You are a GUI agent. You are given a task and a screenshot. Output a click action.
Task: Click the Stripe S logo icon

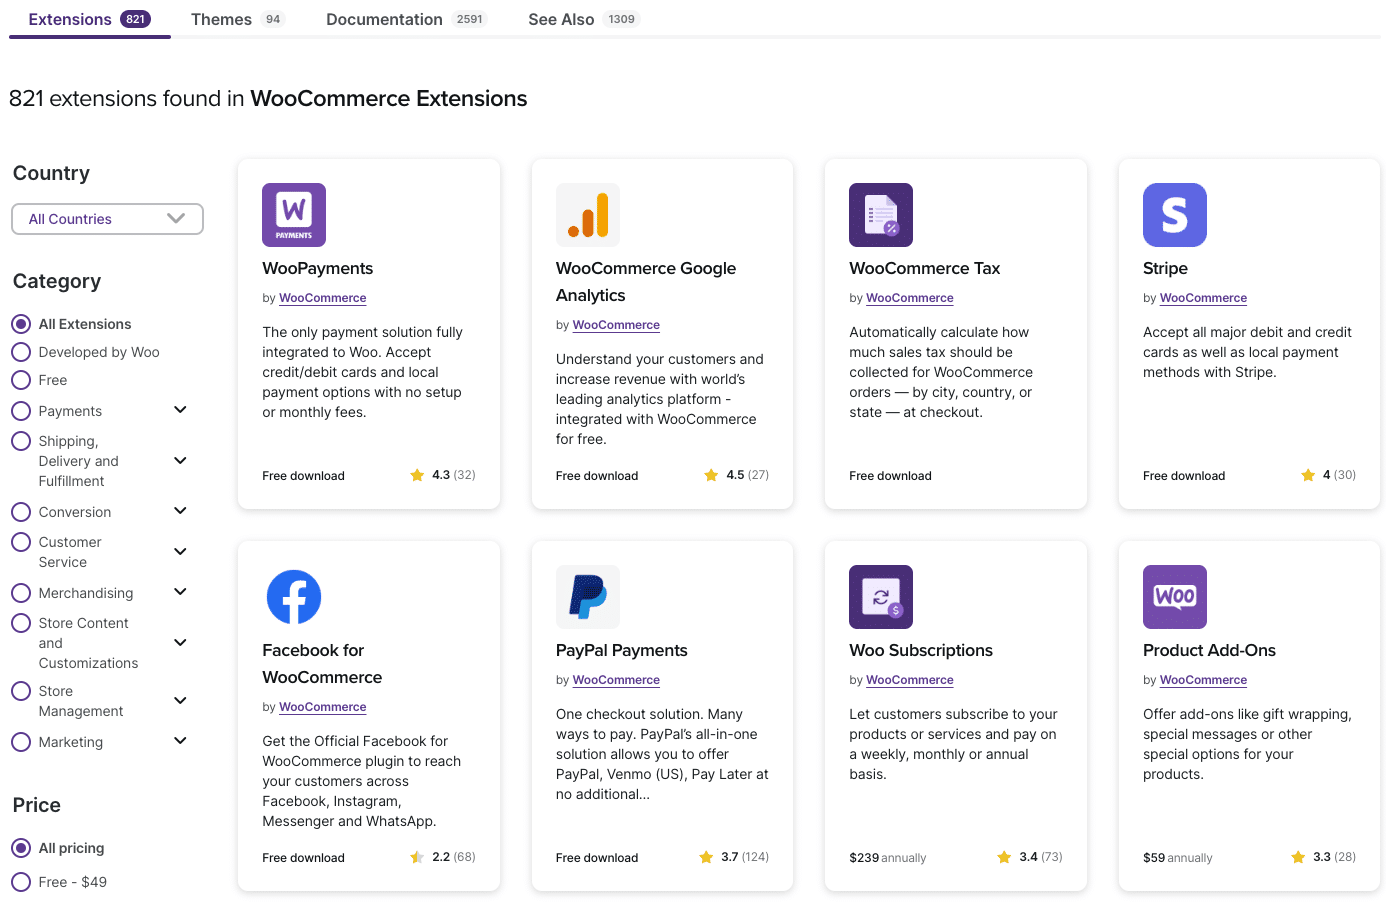1175,215
